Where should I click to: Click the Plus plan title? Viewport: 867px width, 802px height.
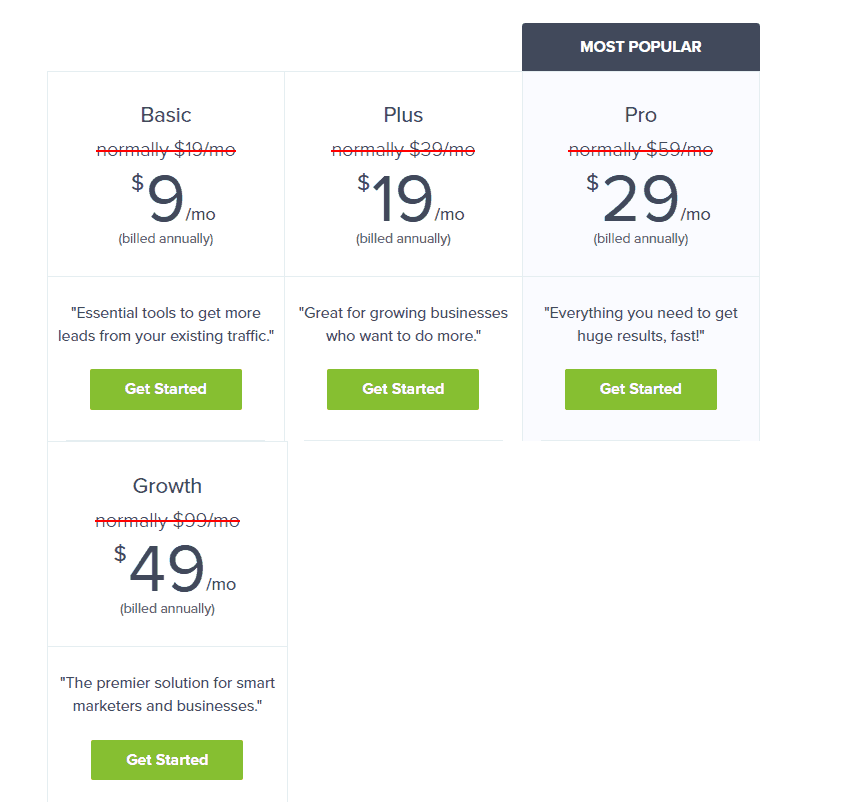pos(403,115)
